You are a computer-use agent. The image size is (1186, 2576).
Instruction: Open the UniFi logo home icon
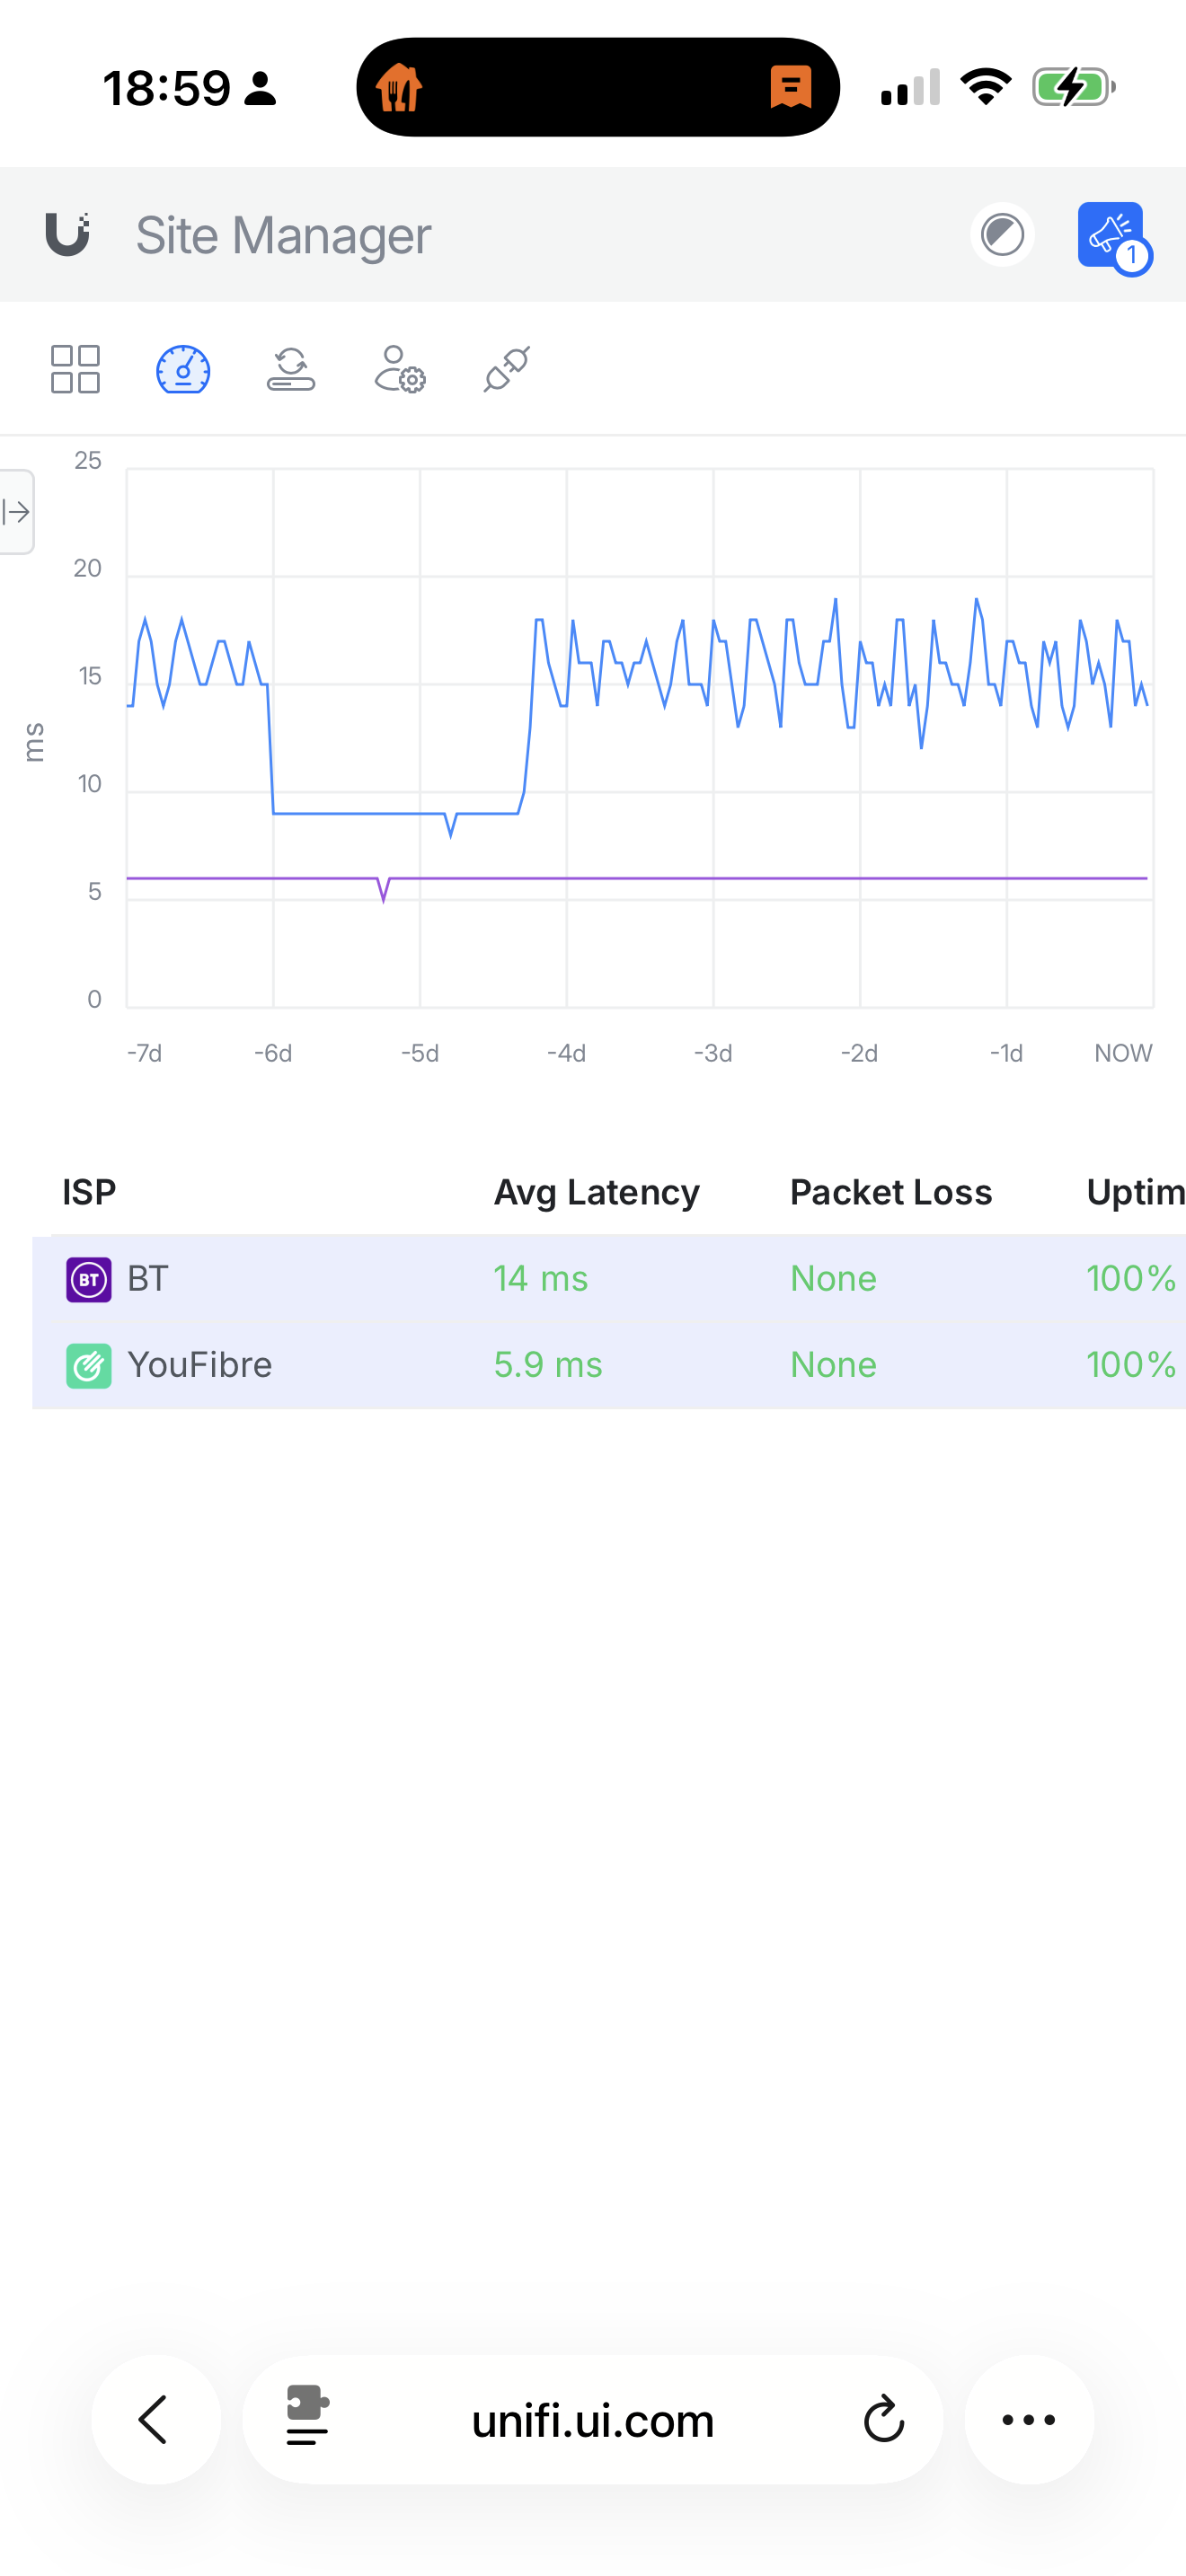point(68,235)
